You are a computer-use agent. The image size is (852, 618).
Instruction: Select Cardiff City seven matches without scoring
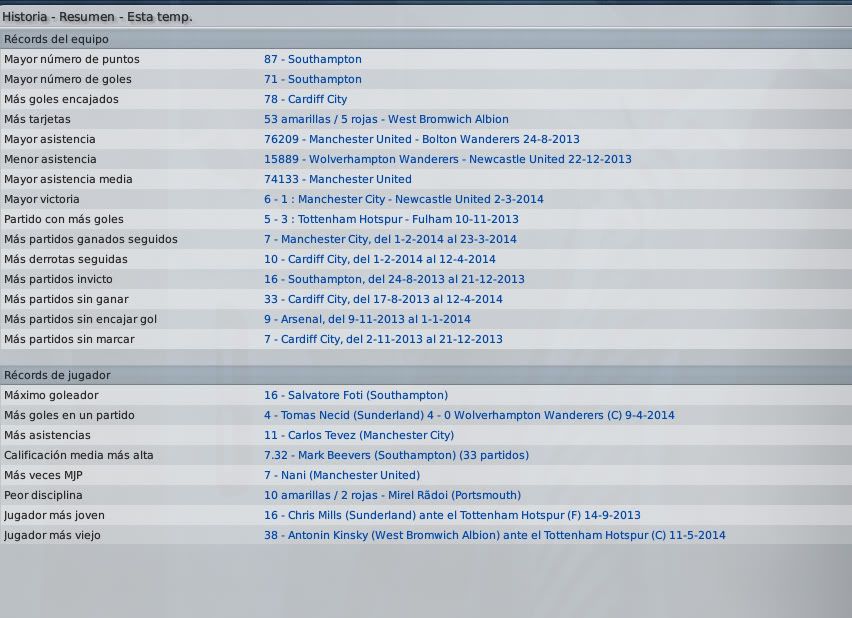pos(383,340)
